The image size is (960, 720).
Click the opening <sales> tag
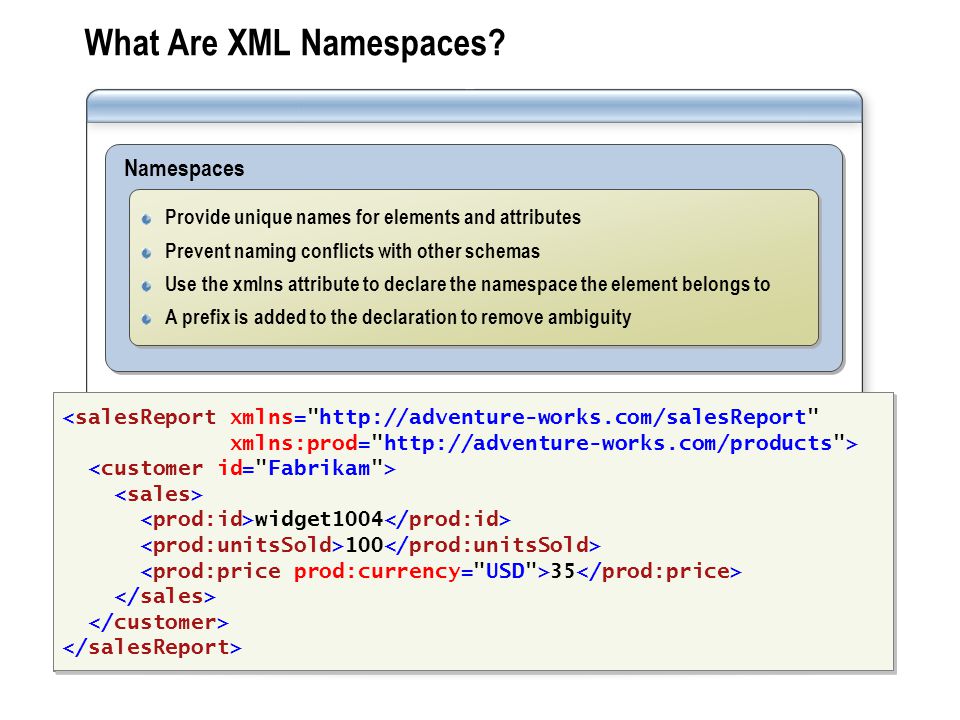pos(159,494)
